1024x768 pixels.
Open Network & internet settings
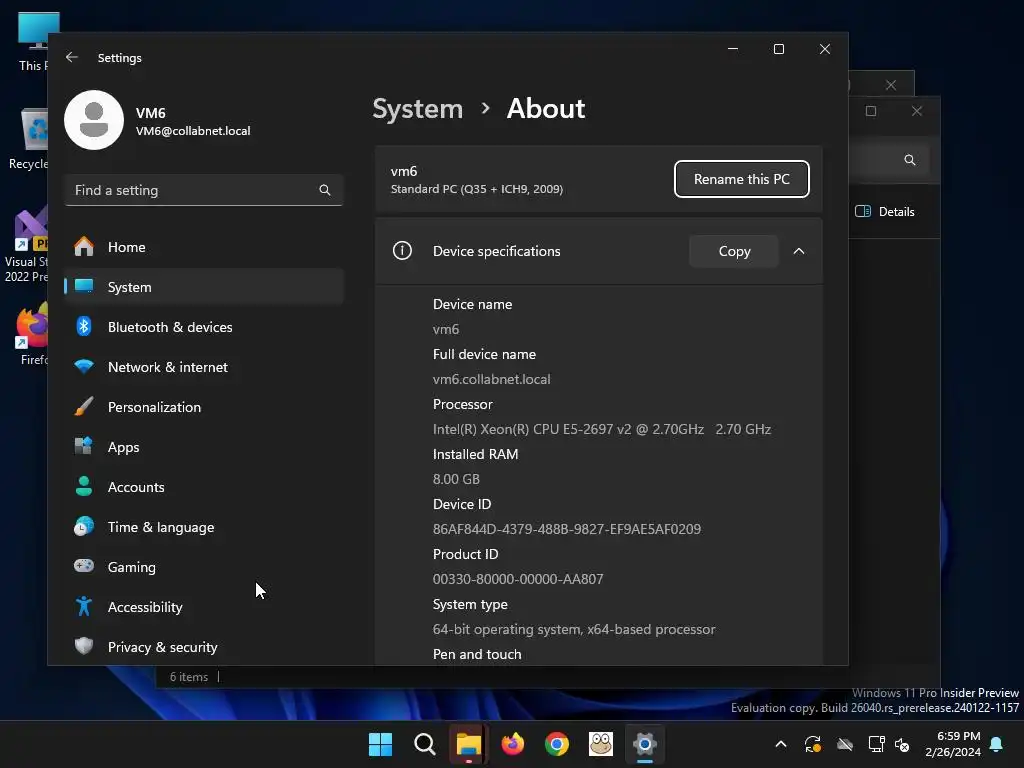pyautogui.click(x=204, y=367)
